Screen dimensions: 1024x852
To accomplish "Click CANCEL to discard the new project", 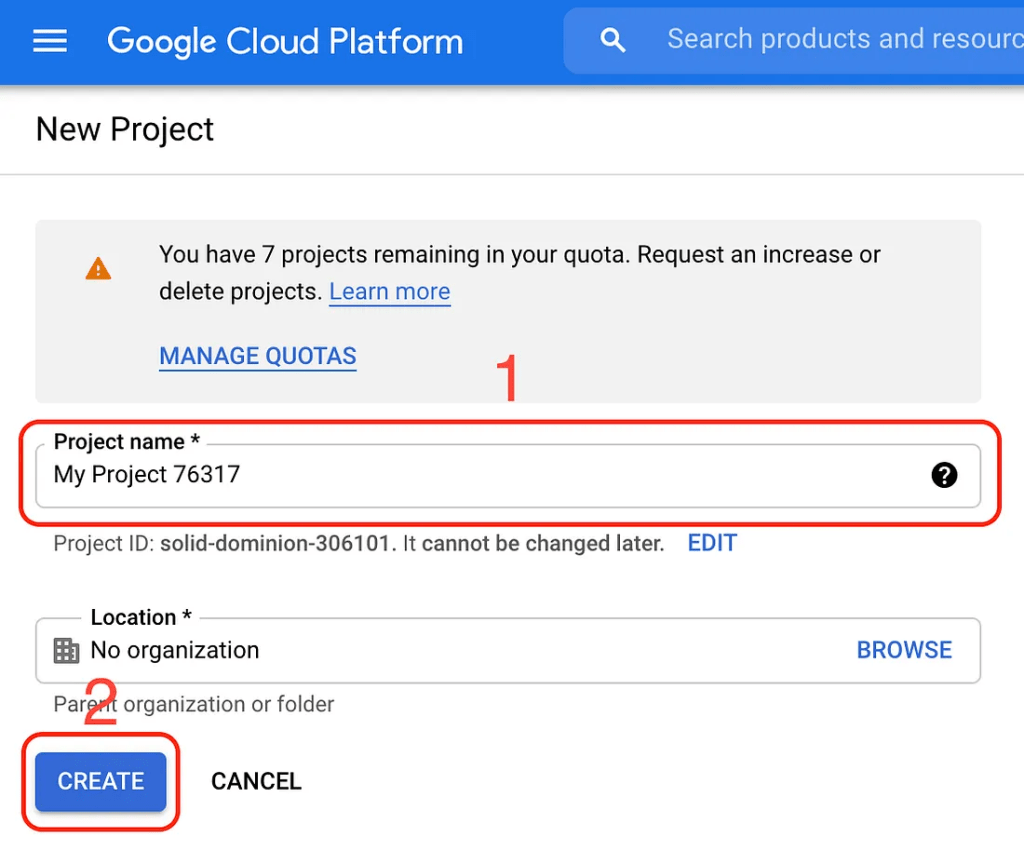I will point(256,781).
